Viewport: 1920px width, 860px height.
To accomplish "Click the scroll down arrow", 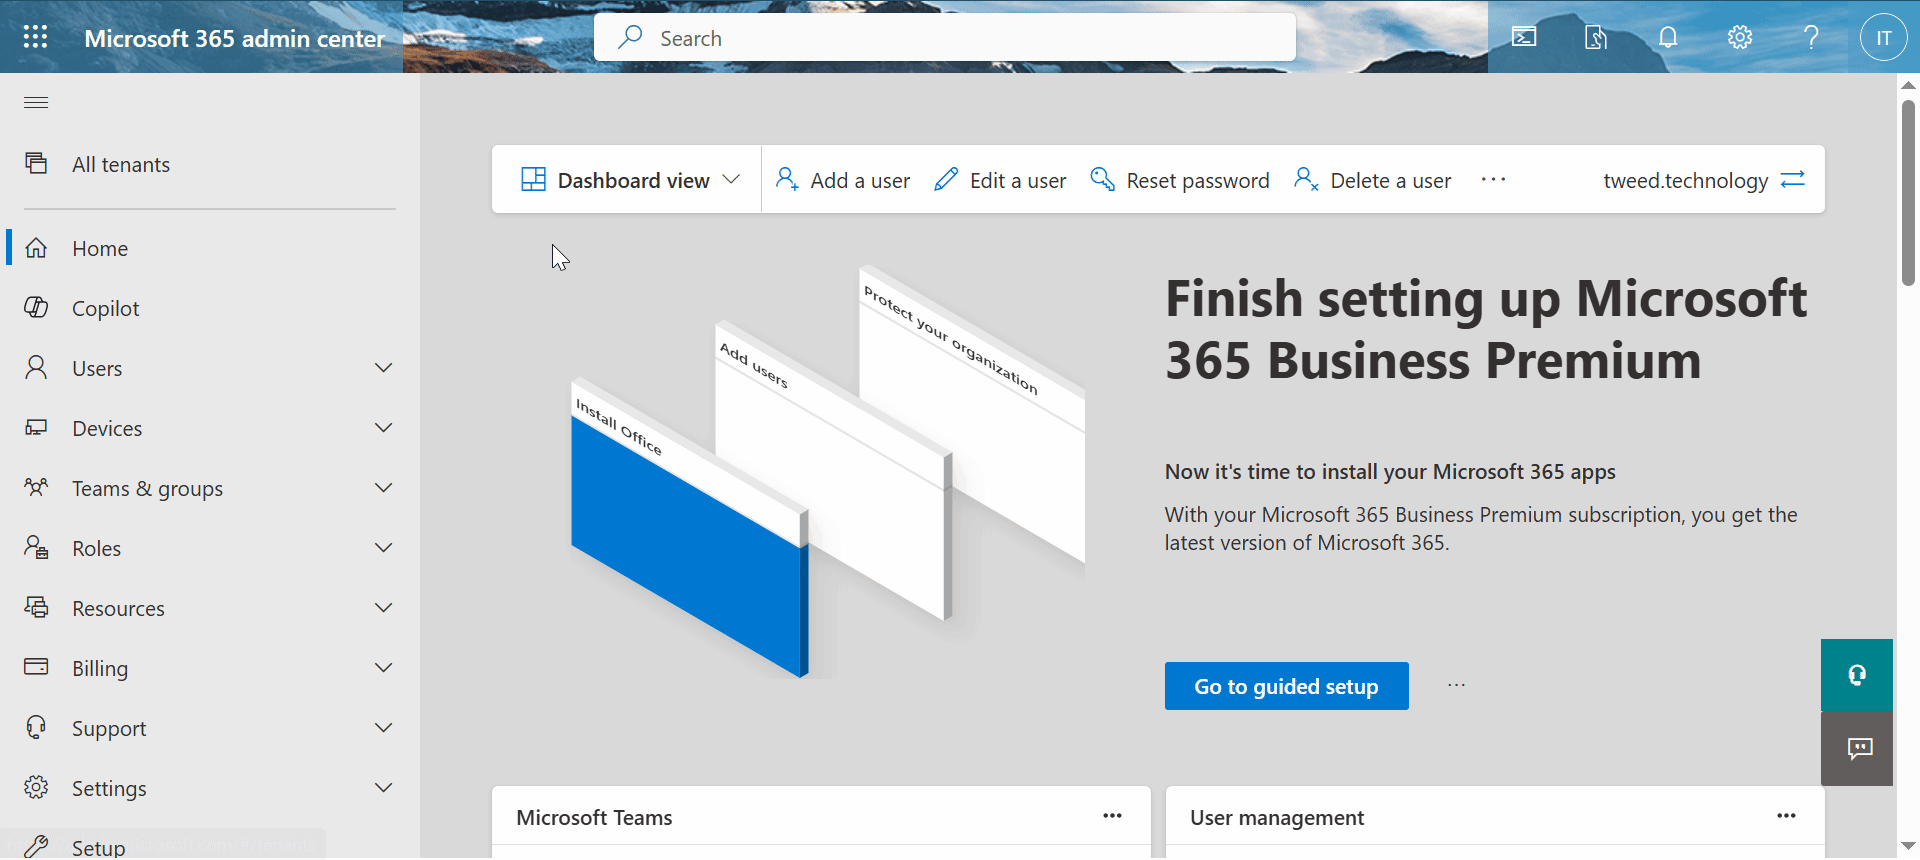I will 1908,847.
